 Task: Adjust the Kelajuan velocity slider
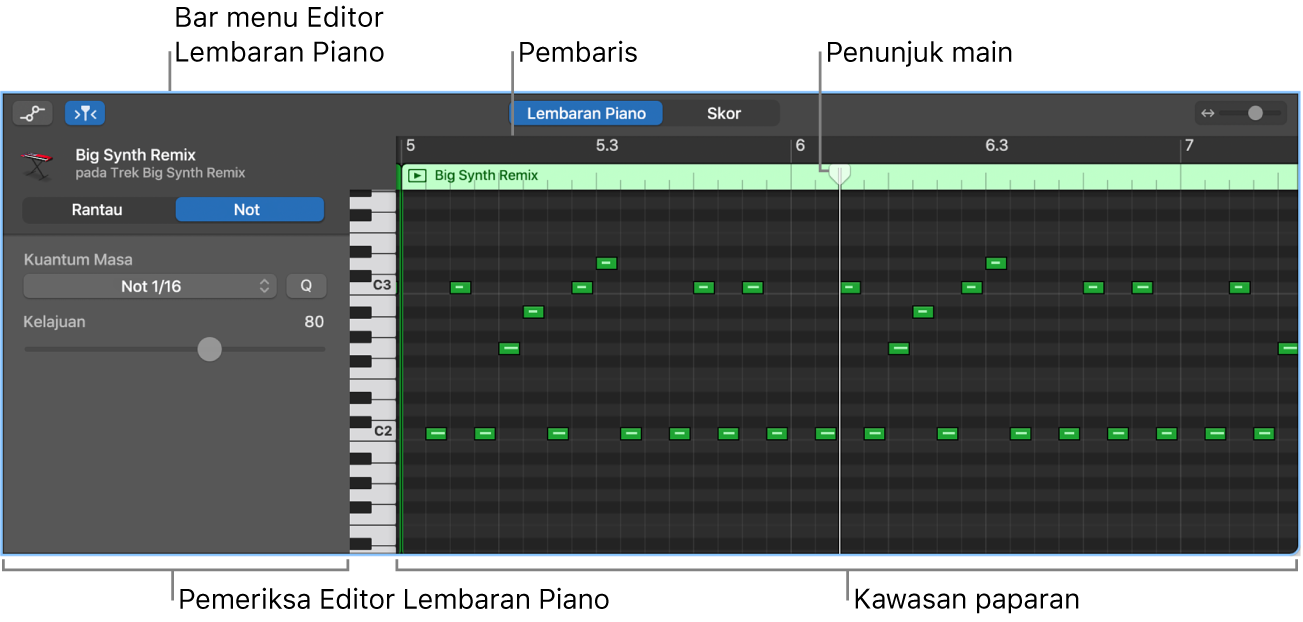[x=210, y=348]
